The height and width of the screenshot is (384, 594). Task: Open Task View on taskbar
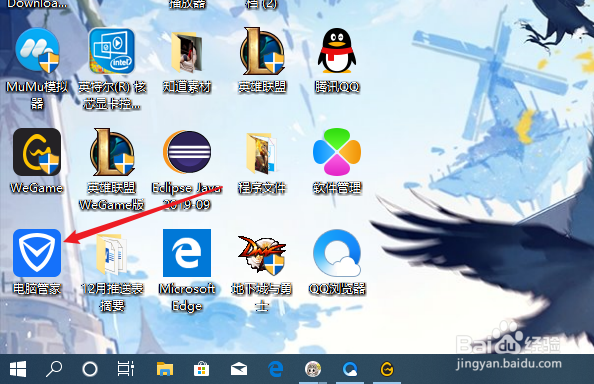pyautogui.click(x=126, y=369)
